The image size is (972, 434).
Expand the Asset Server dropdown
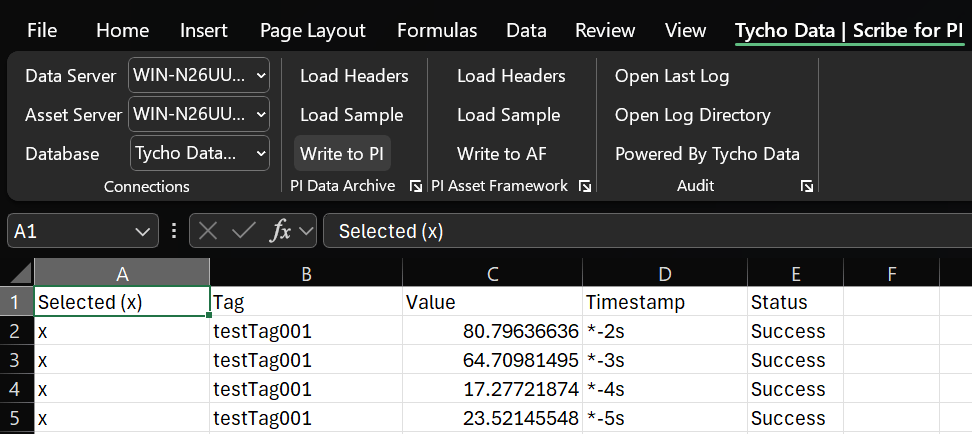(x=261, y=114)
